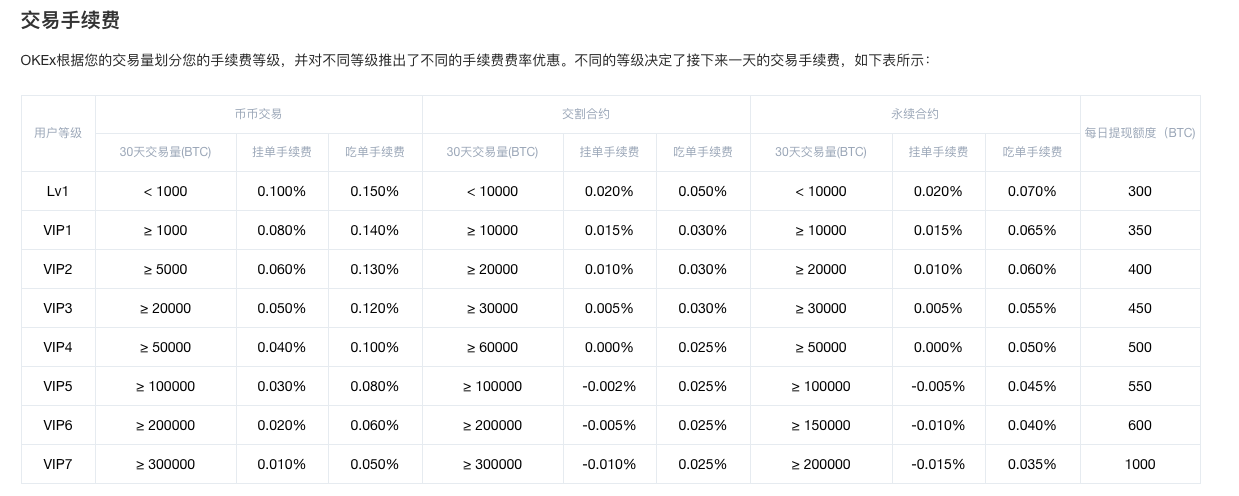This screenshot has height=496, width=1239.
Task: Click the VIP6 daily withdrawal limit 600
Action: click(x=1140, y=425)
